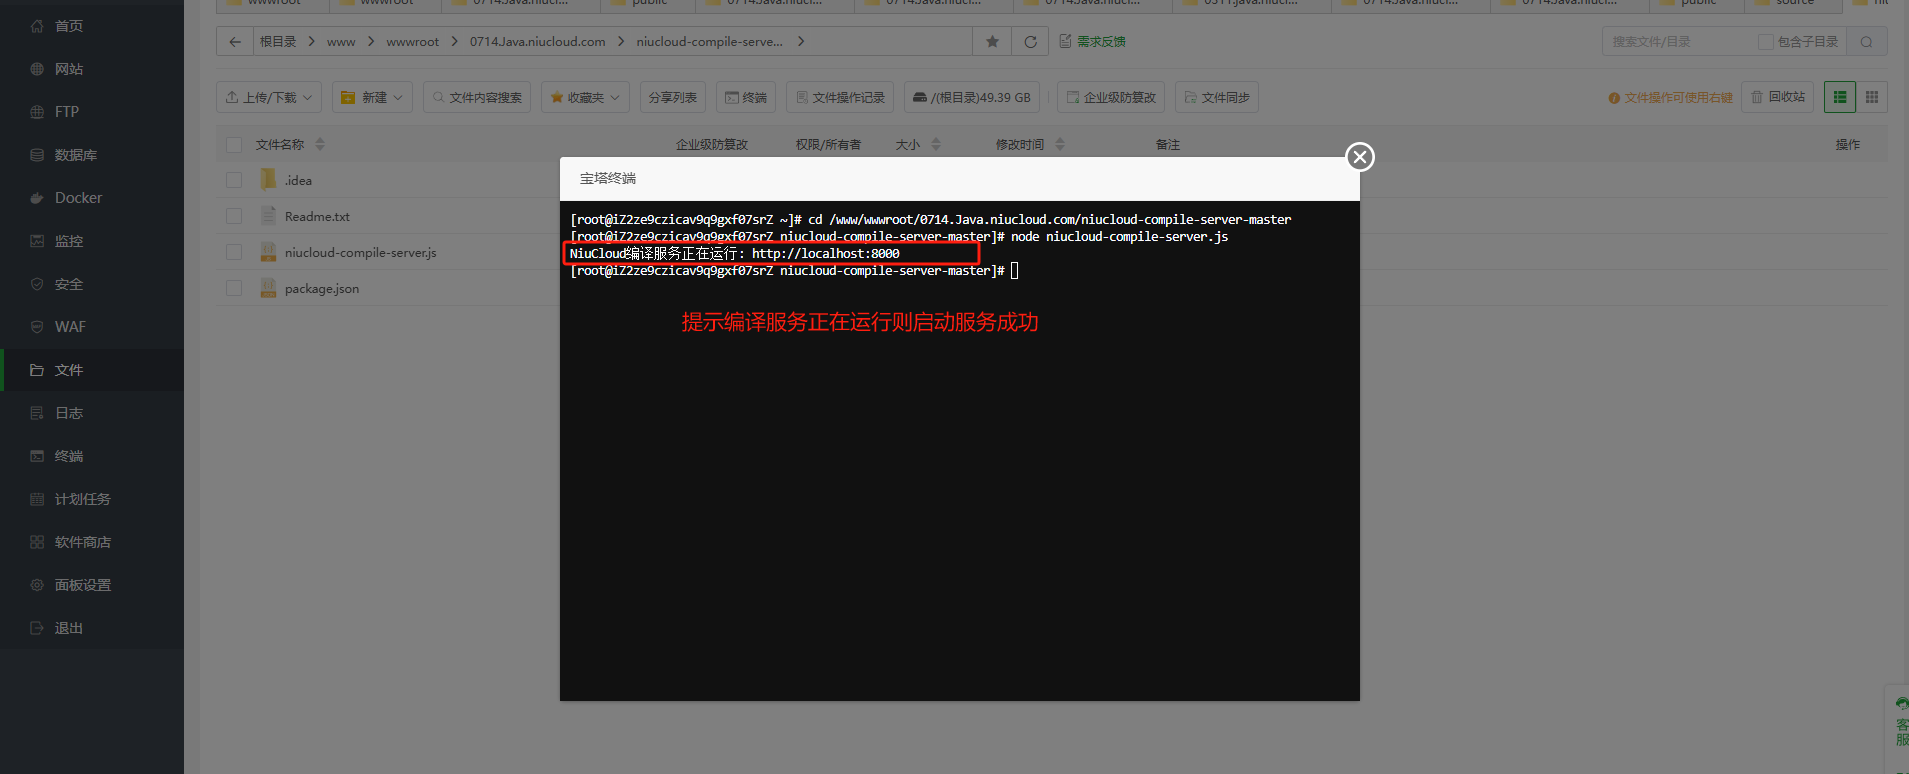Refresh the file list
This screenshot has width=1909, height=774.
pos(1030,42)
